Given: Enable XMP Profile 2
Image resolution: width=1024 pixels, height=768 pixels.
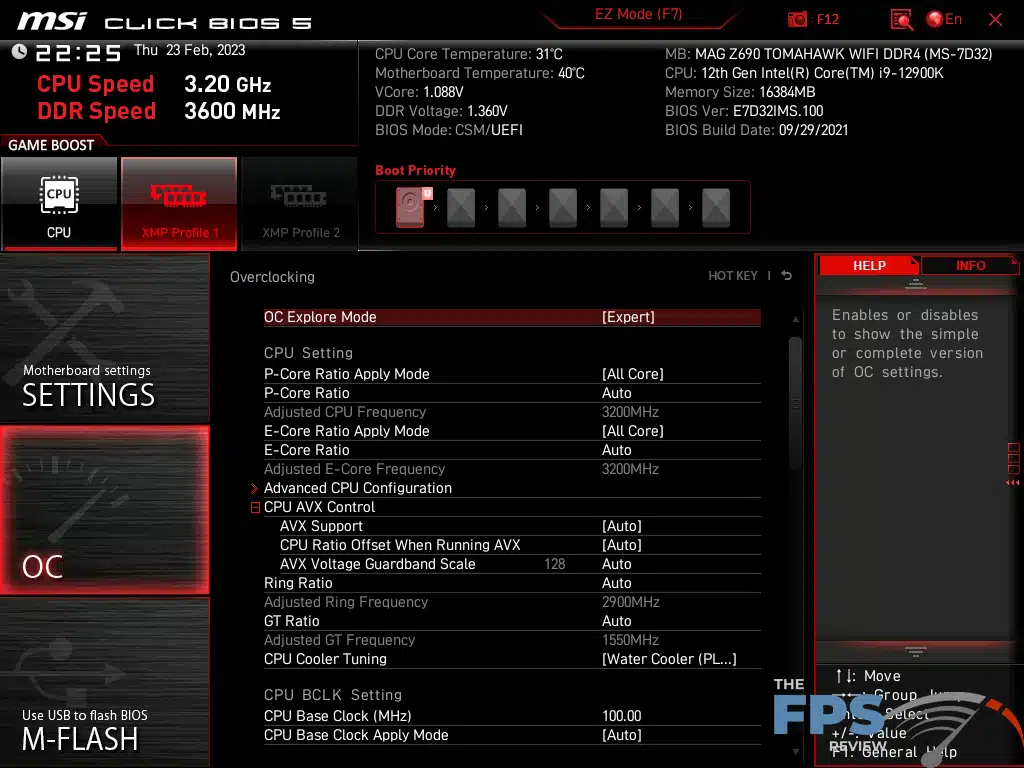Looking at the screenshot, I should [x=300, y=203].
